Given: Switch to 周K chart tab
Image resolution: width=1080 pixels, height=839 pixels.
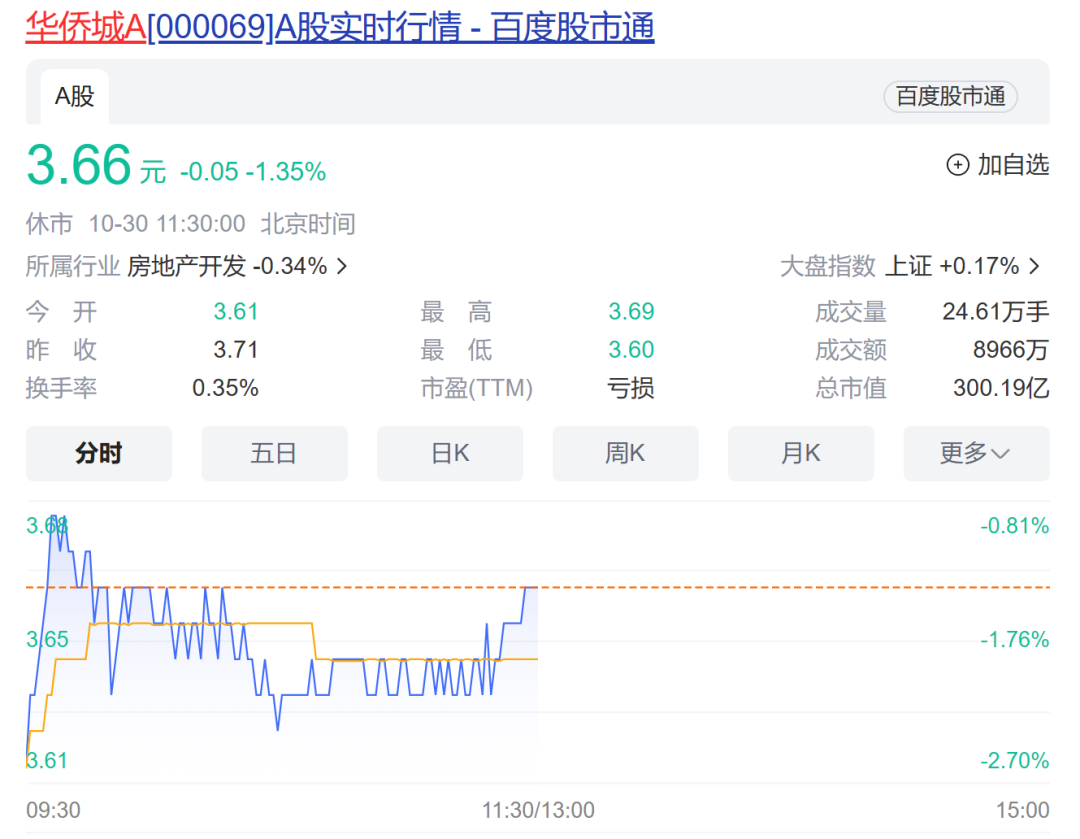Looking at the screenshot, I should pos(625,453).
